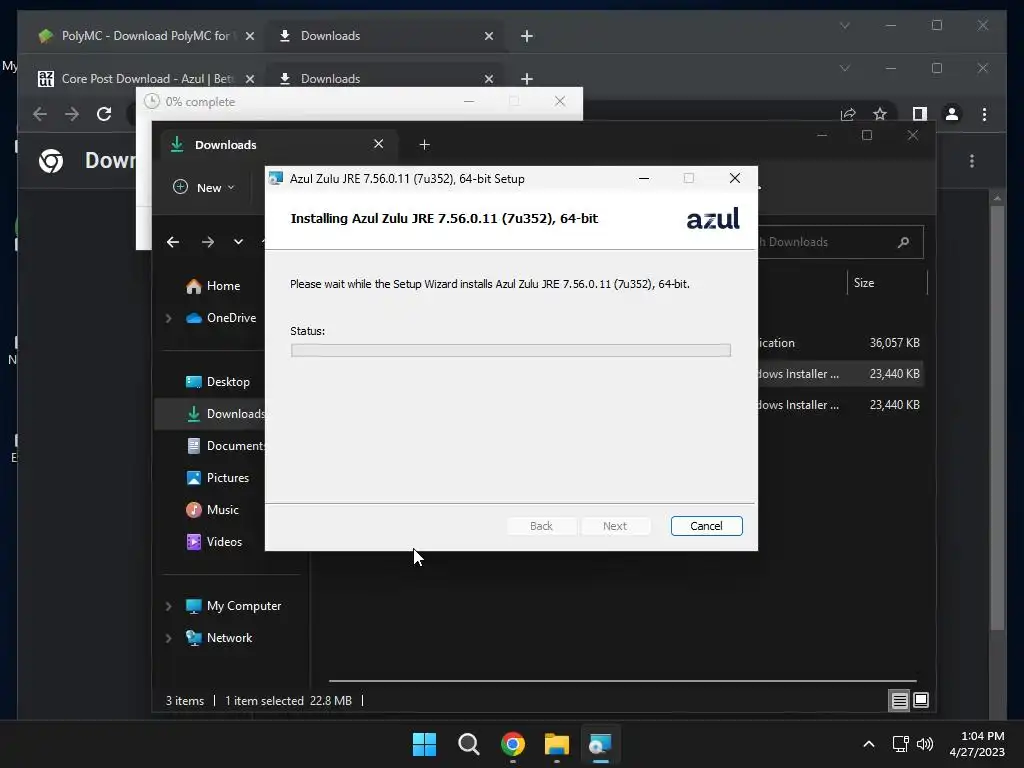Viewport: 1024px width, 768px height.
Task: Open Tab search dropdown in second Chrome
Action: pyautogui.click(x=844, y=68)
